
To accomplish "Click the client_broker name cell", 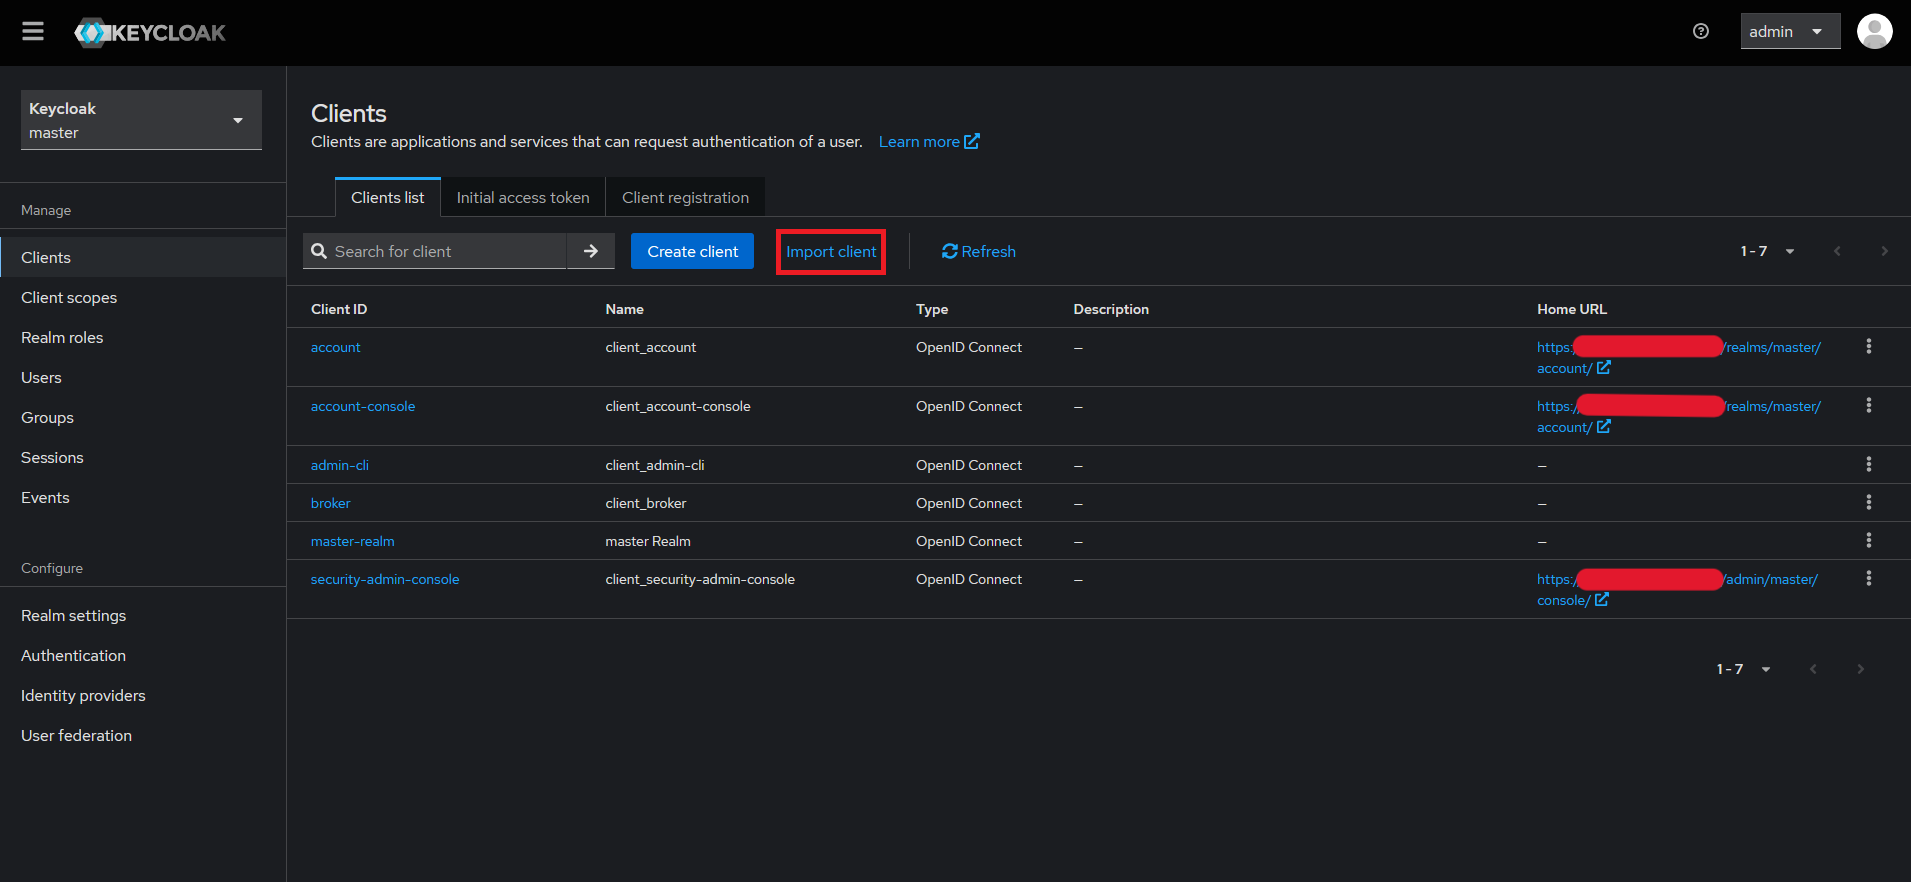I will pos(646,503).
